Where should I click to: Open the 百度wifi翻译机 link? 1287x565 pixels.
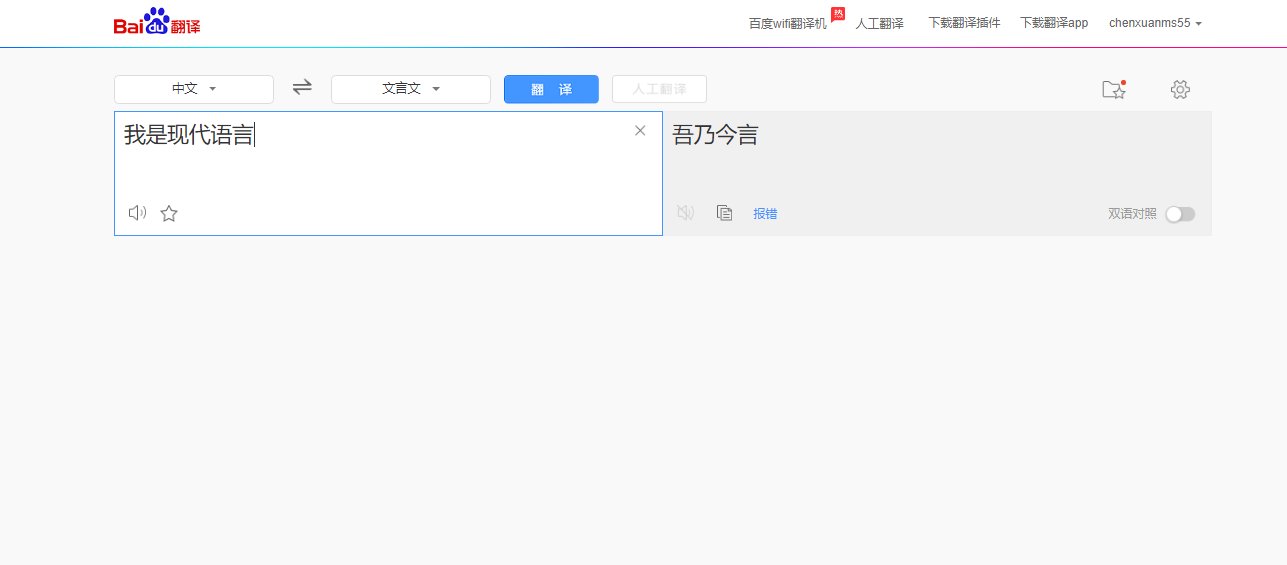tap(788, 23)
